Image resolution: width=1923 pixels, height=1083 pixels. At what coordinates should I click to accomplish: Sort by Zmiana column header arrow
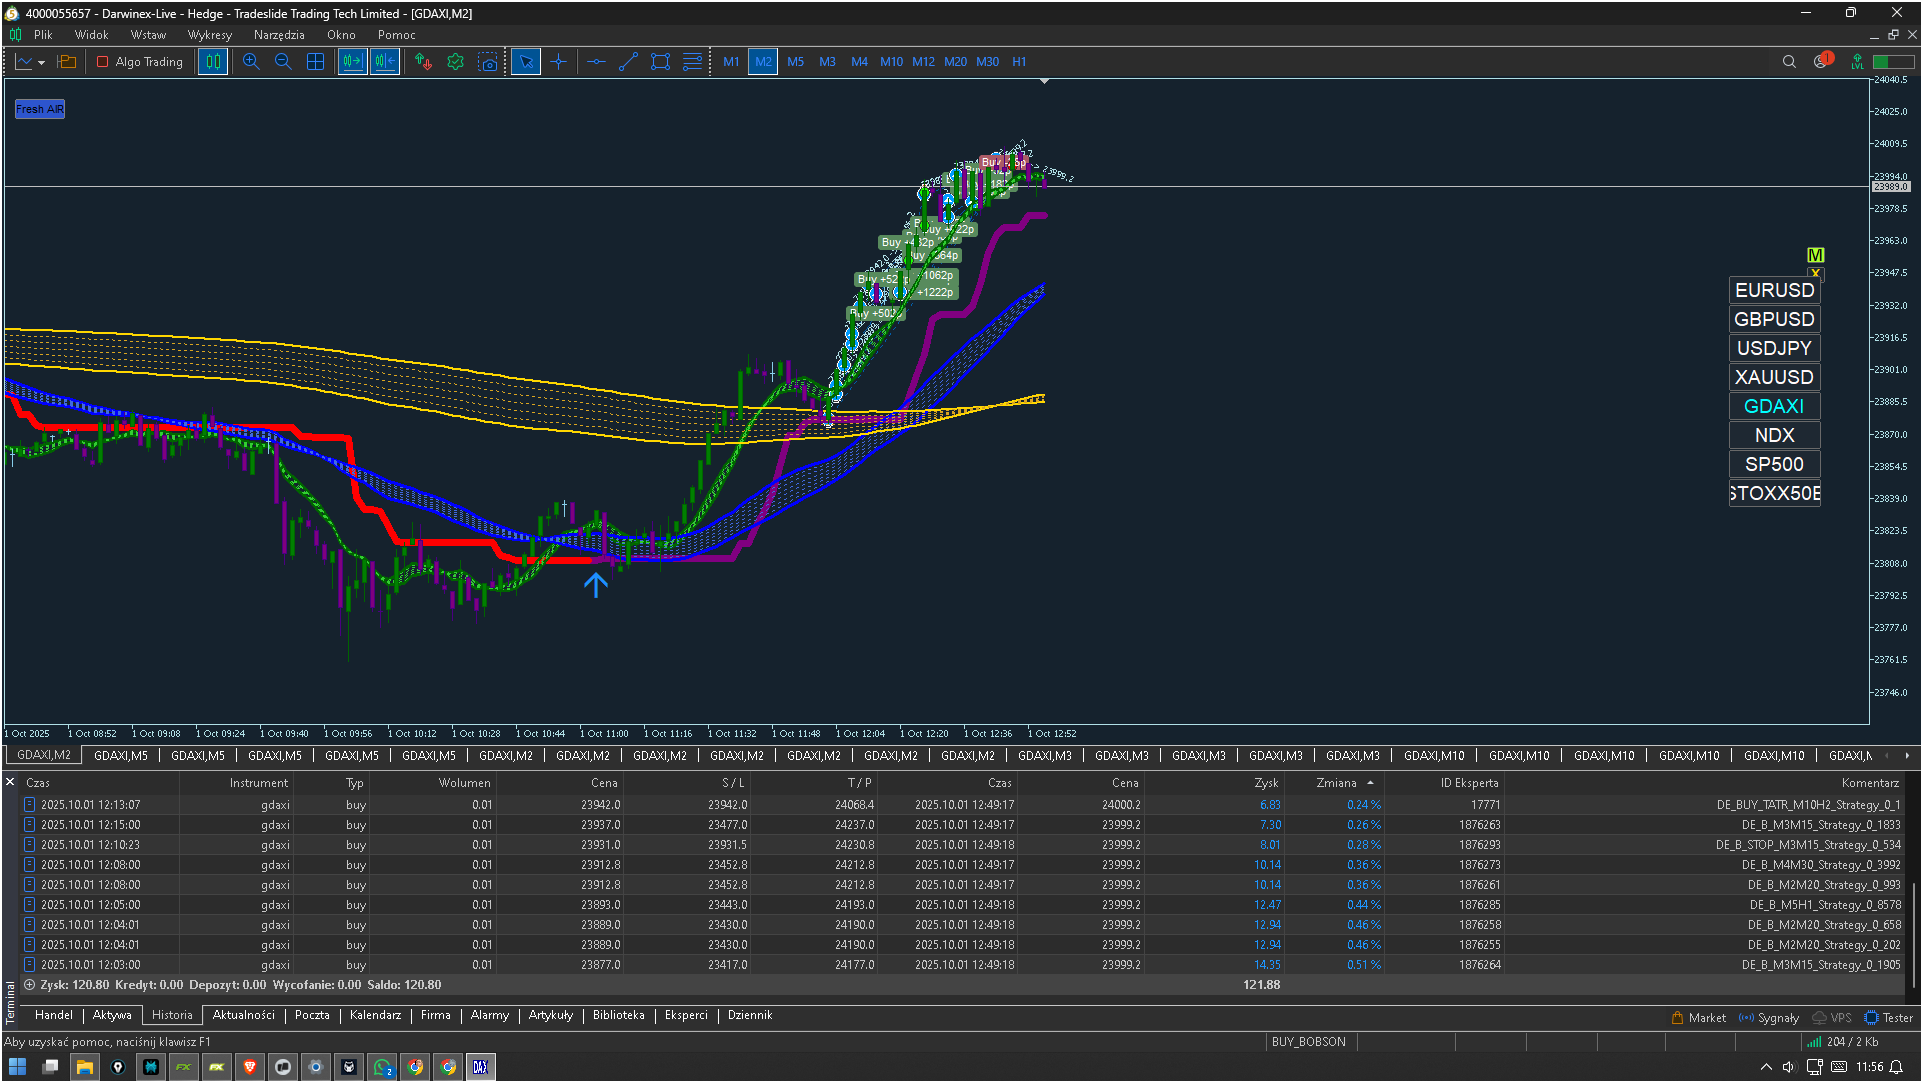tap(1370, 783)
